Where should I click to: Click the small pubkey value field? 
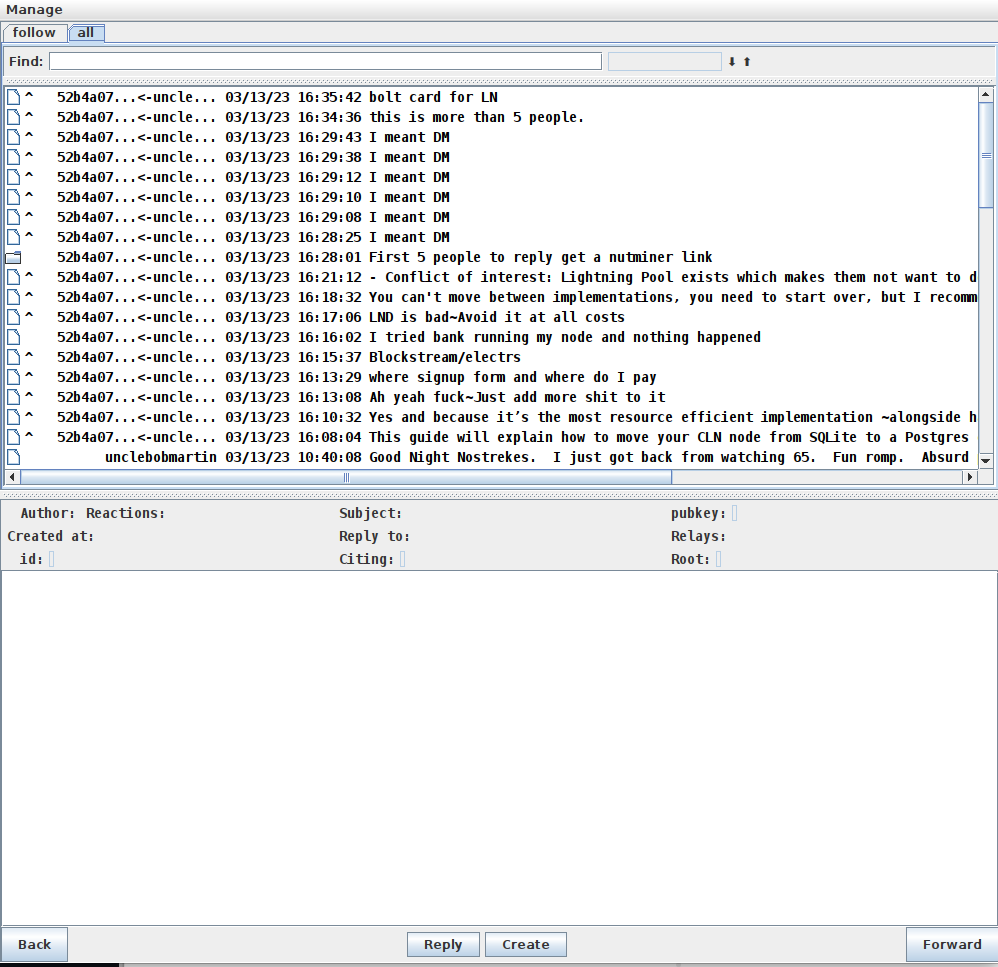coord(734,513)
